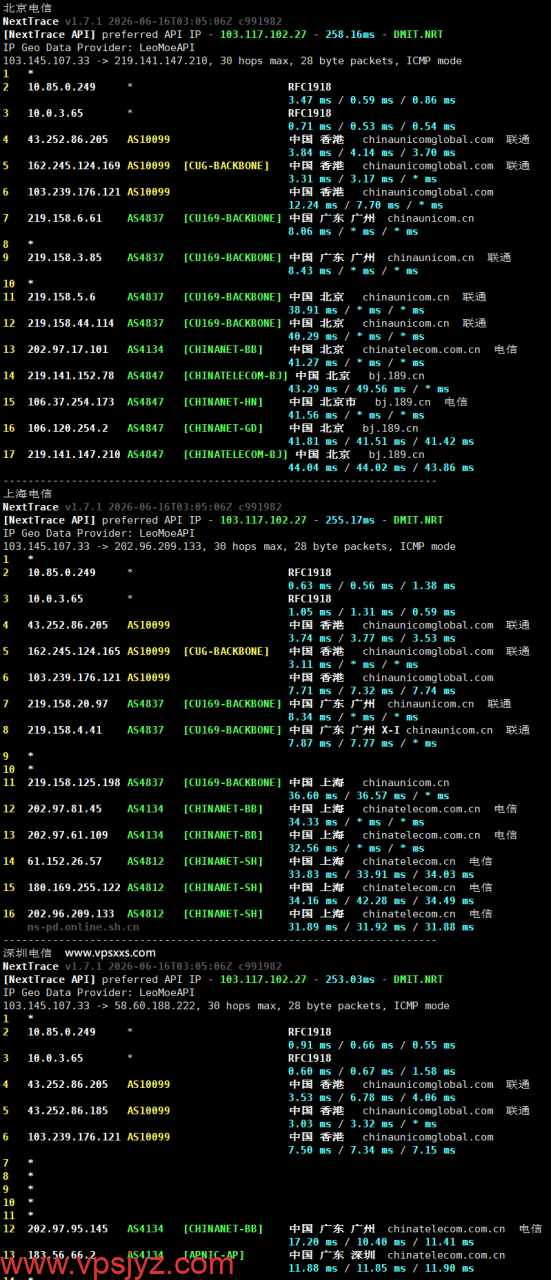The image size is (551, 1280).
Task: Click the [CHINANET-GD] network tag
Action: [x=224, y=428]
